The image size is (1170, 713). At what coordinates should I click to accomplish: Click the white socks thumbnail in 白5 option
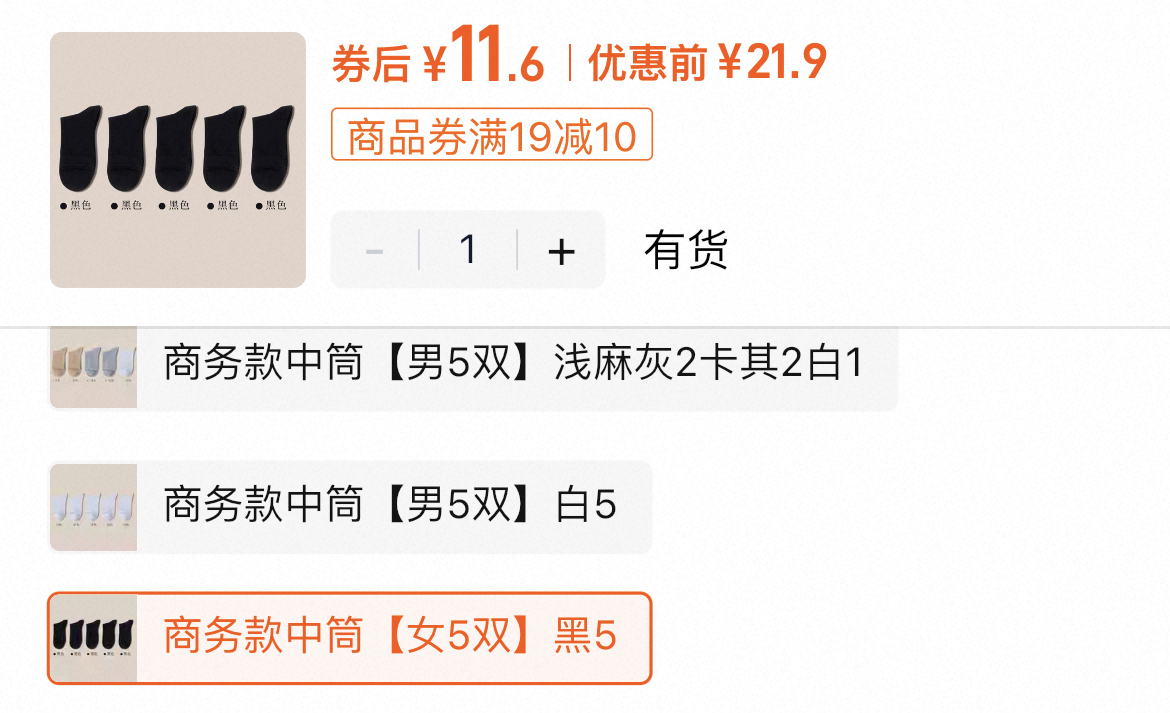pos(93,507)
